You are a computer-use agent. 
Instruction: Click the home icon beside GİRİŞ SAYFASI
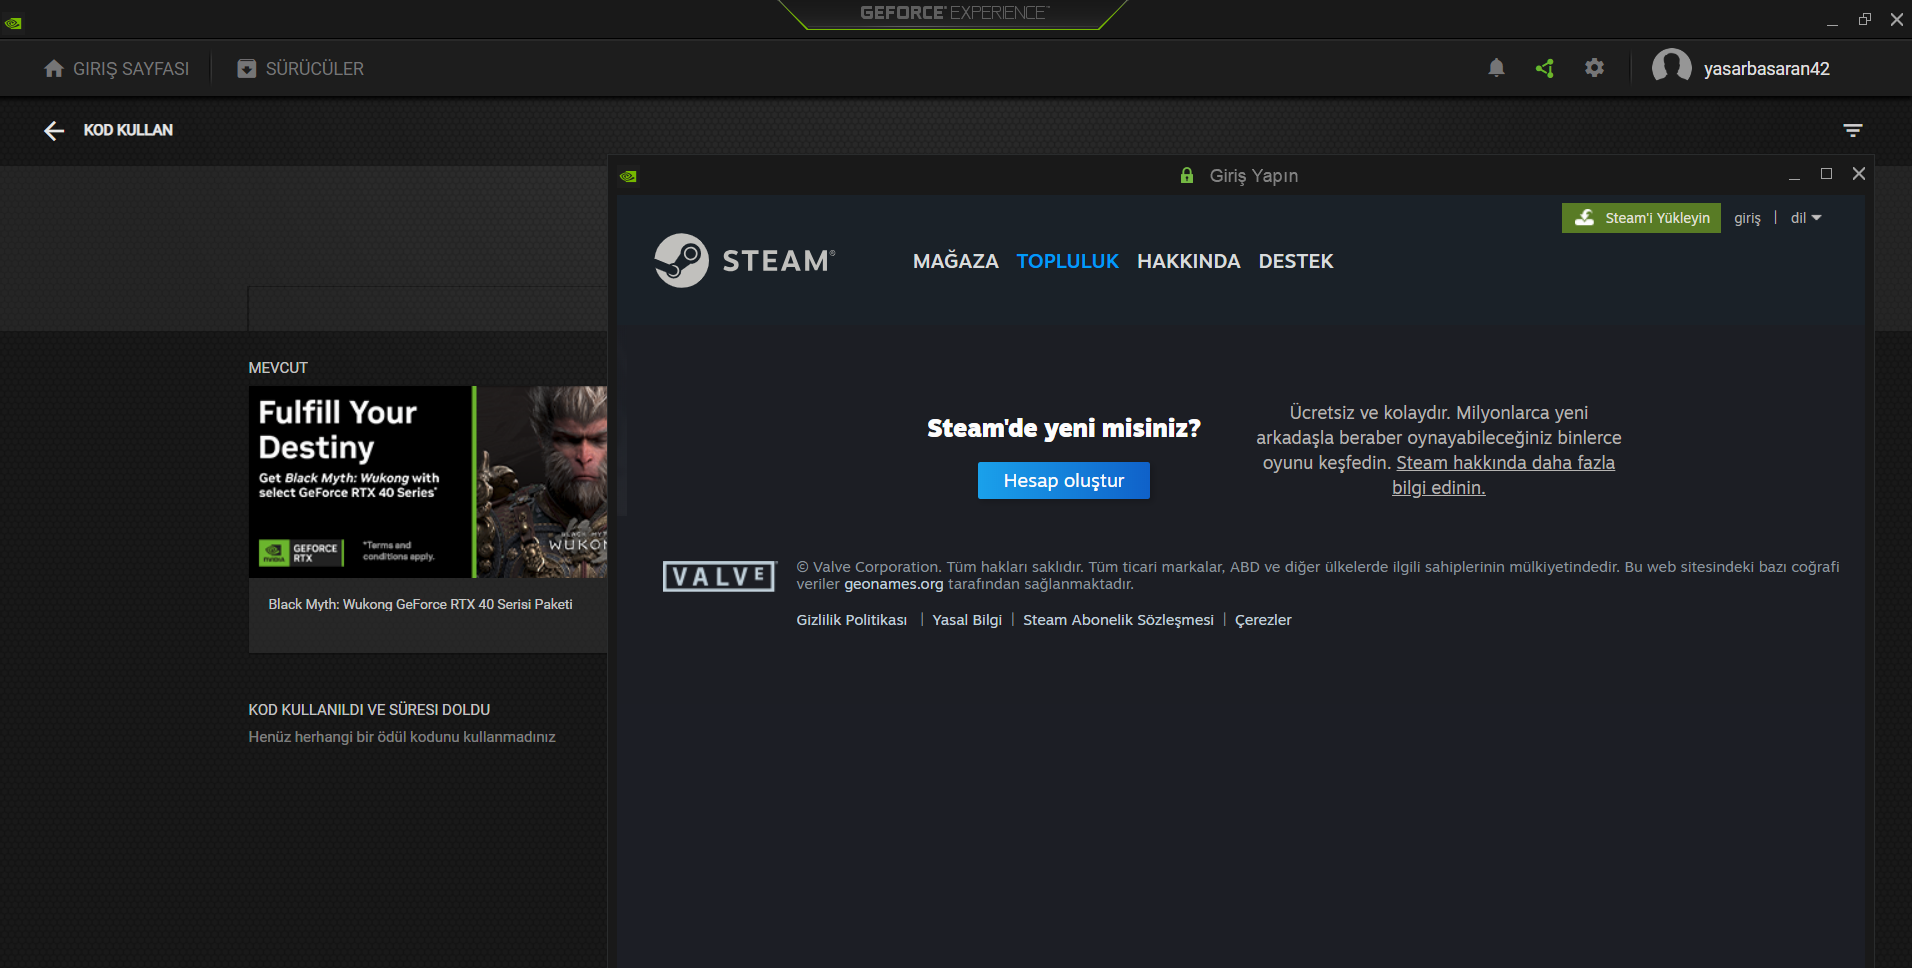[54, 68]
